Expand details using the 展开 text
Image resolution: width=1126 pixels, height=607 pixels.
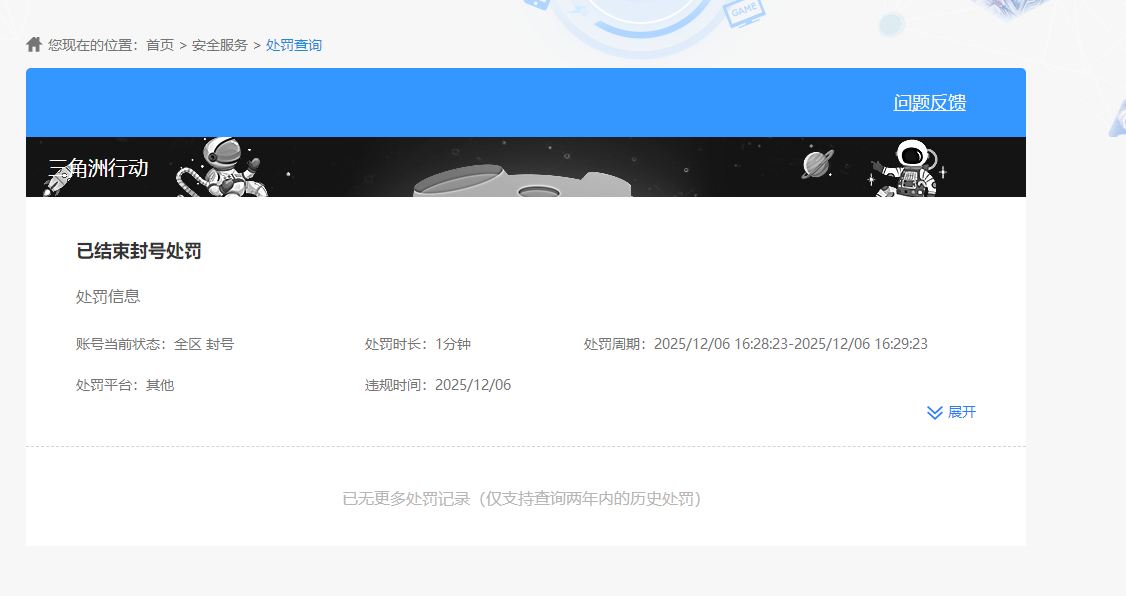coord(962,412)
